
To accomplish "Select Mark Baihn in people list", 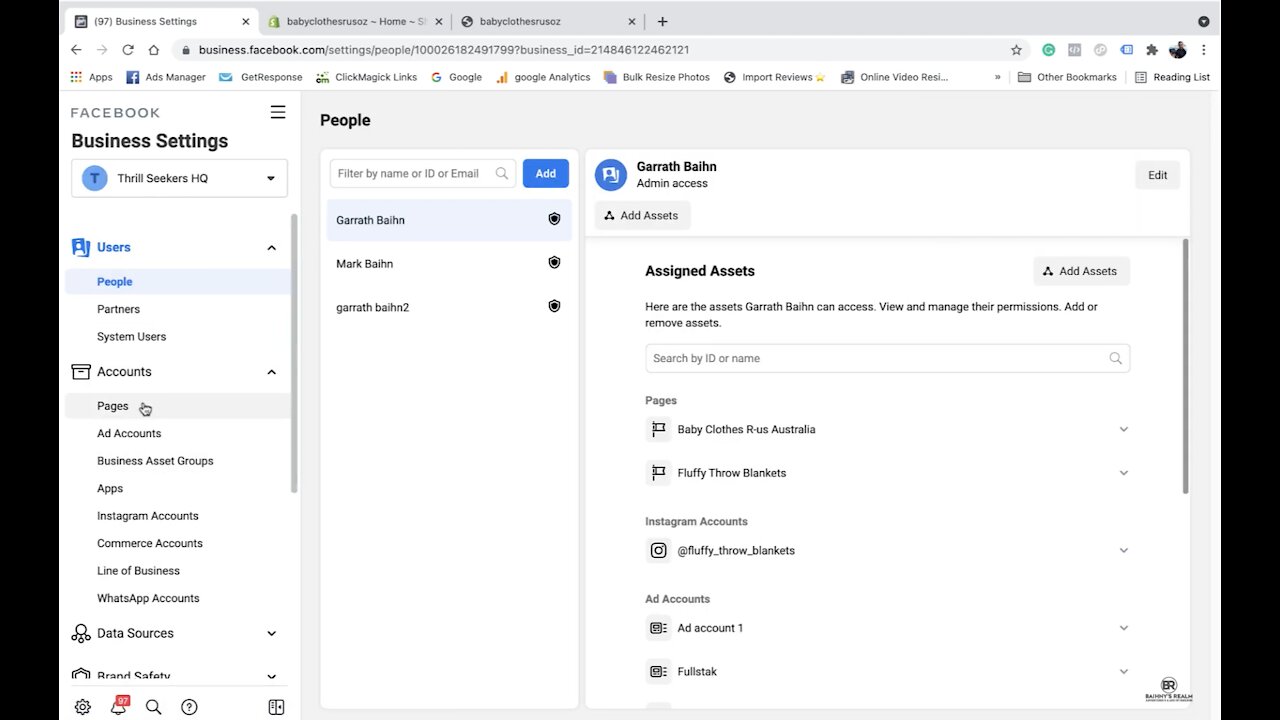I will 449,263.
